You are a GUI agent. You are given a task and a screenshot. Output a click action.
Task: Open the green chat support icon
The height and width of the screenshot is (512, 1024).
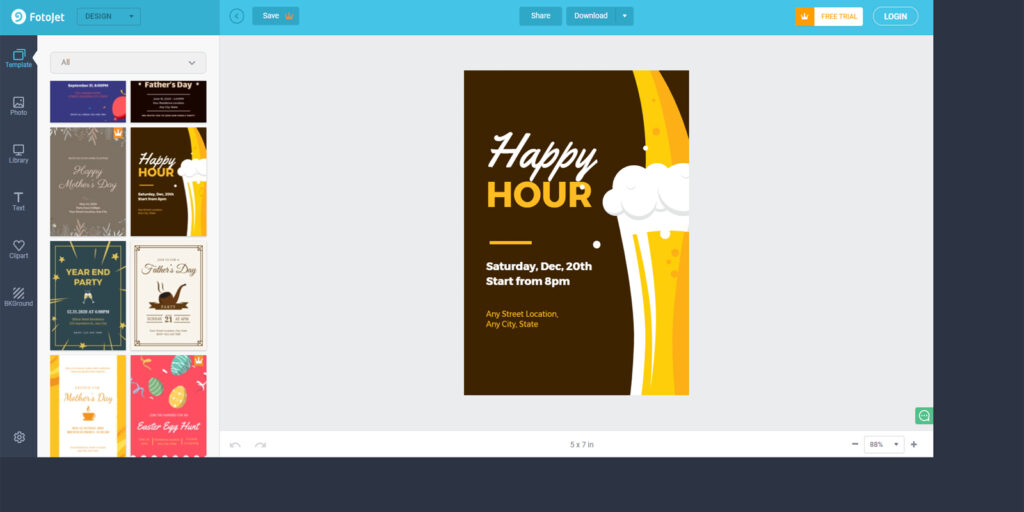[x=924, y=415]
